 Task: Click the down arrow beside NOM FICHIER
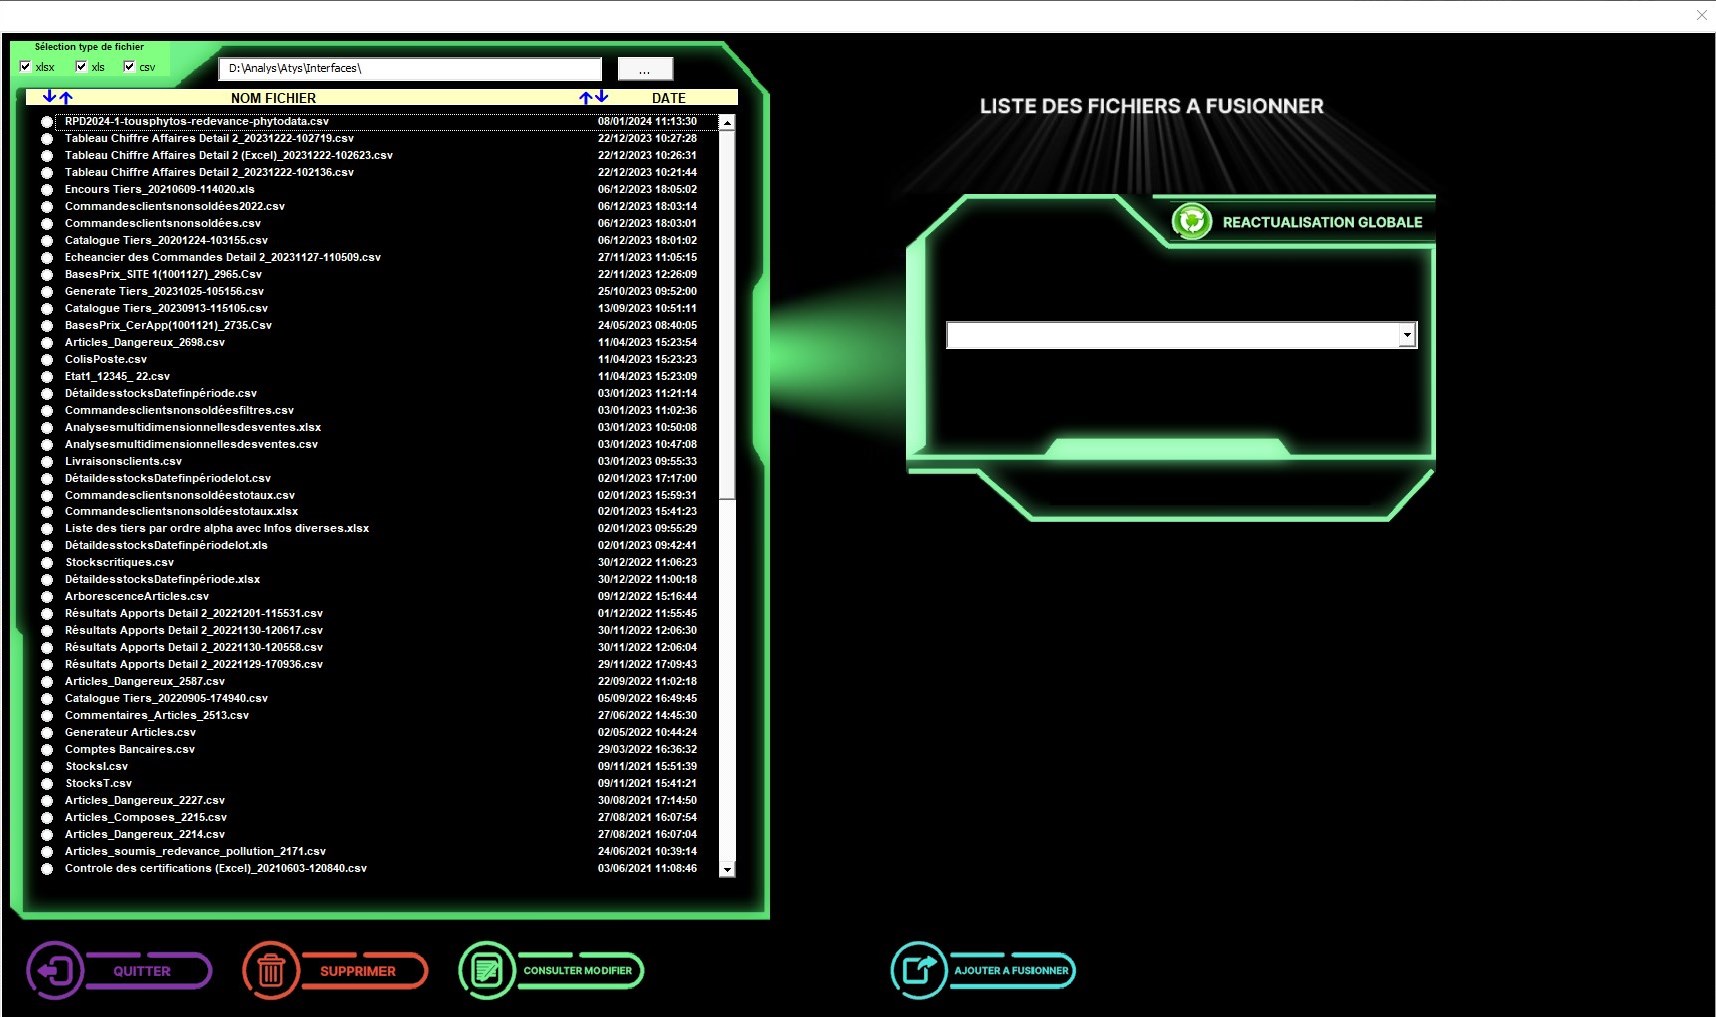click(x=49, y=97)
